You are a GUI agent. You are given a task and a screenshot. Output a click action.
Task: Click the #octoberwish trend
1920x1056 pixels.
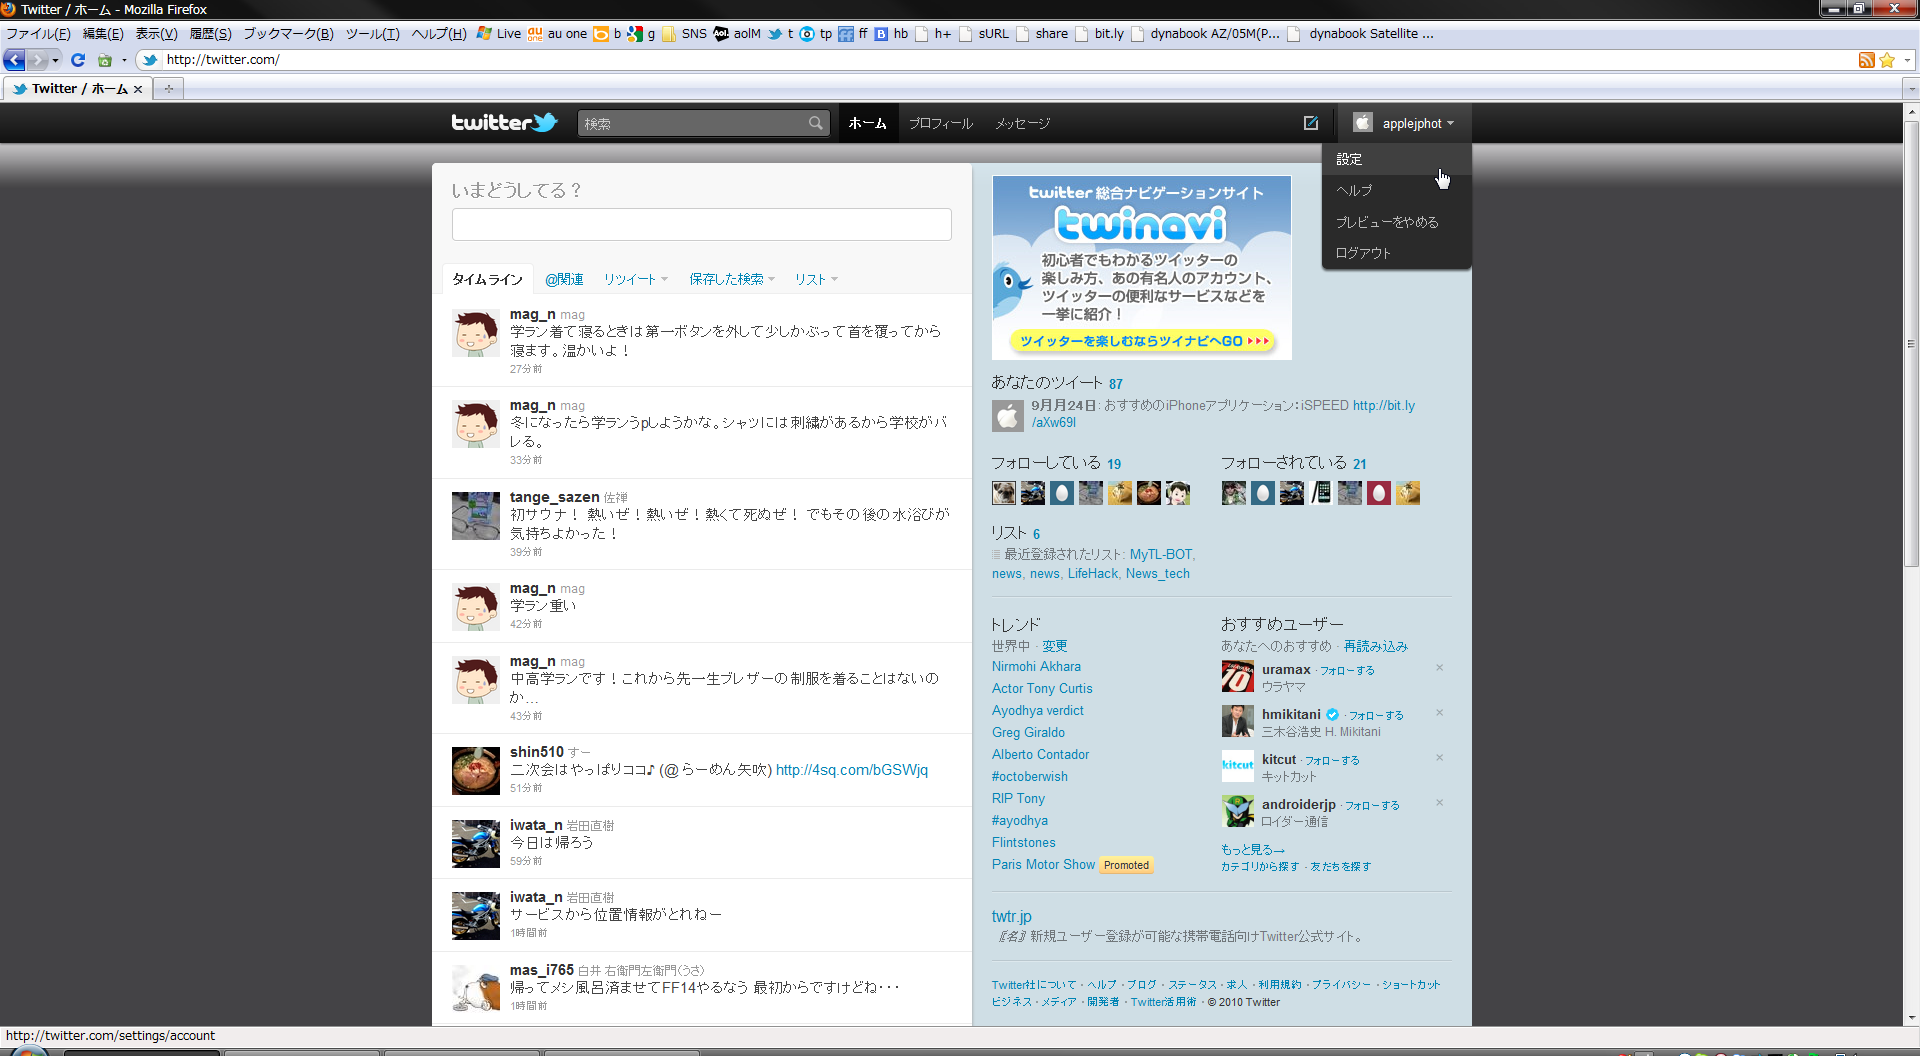(1030, 777)
